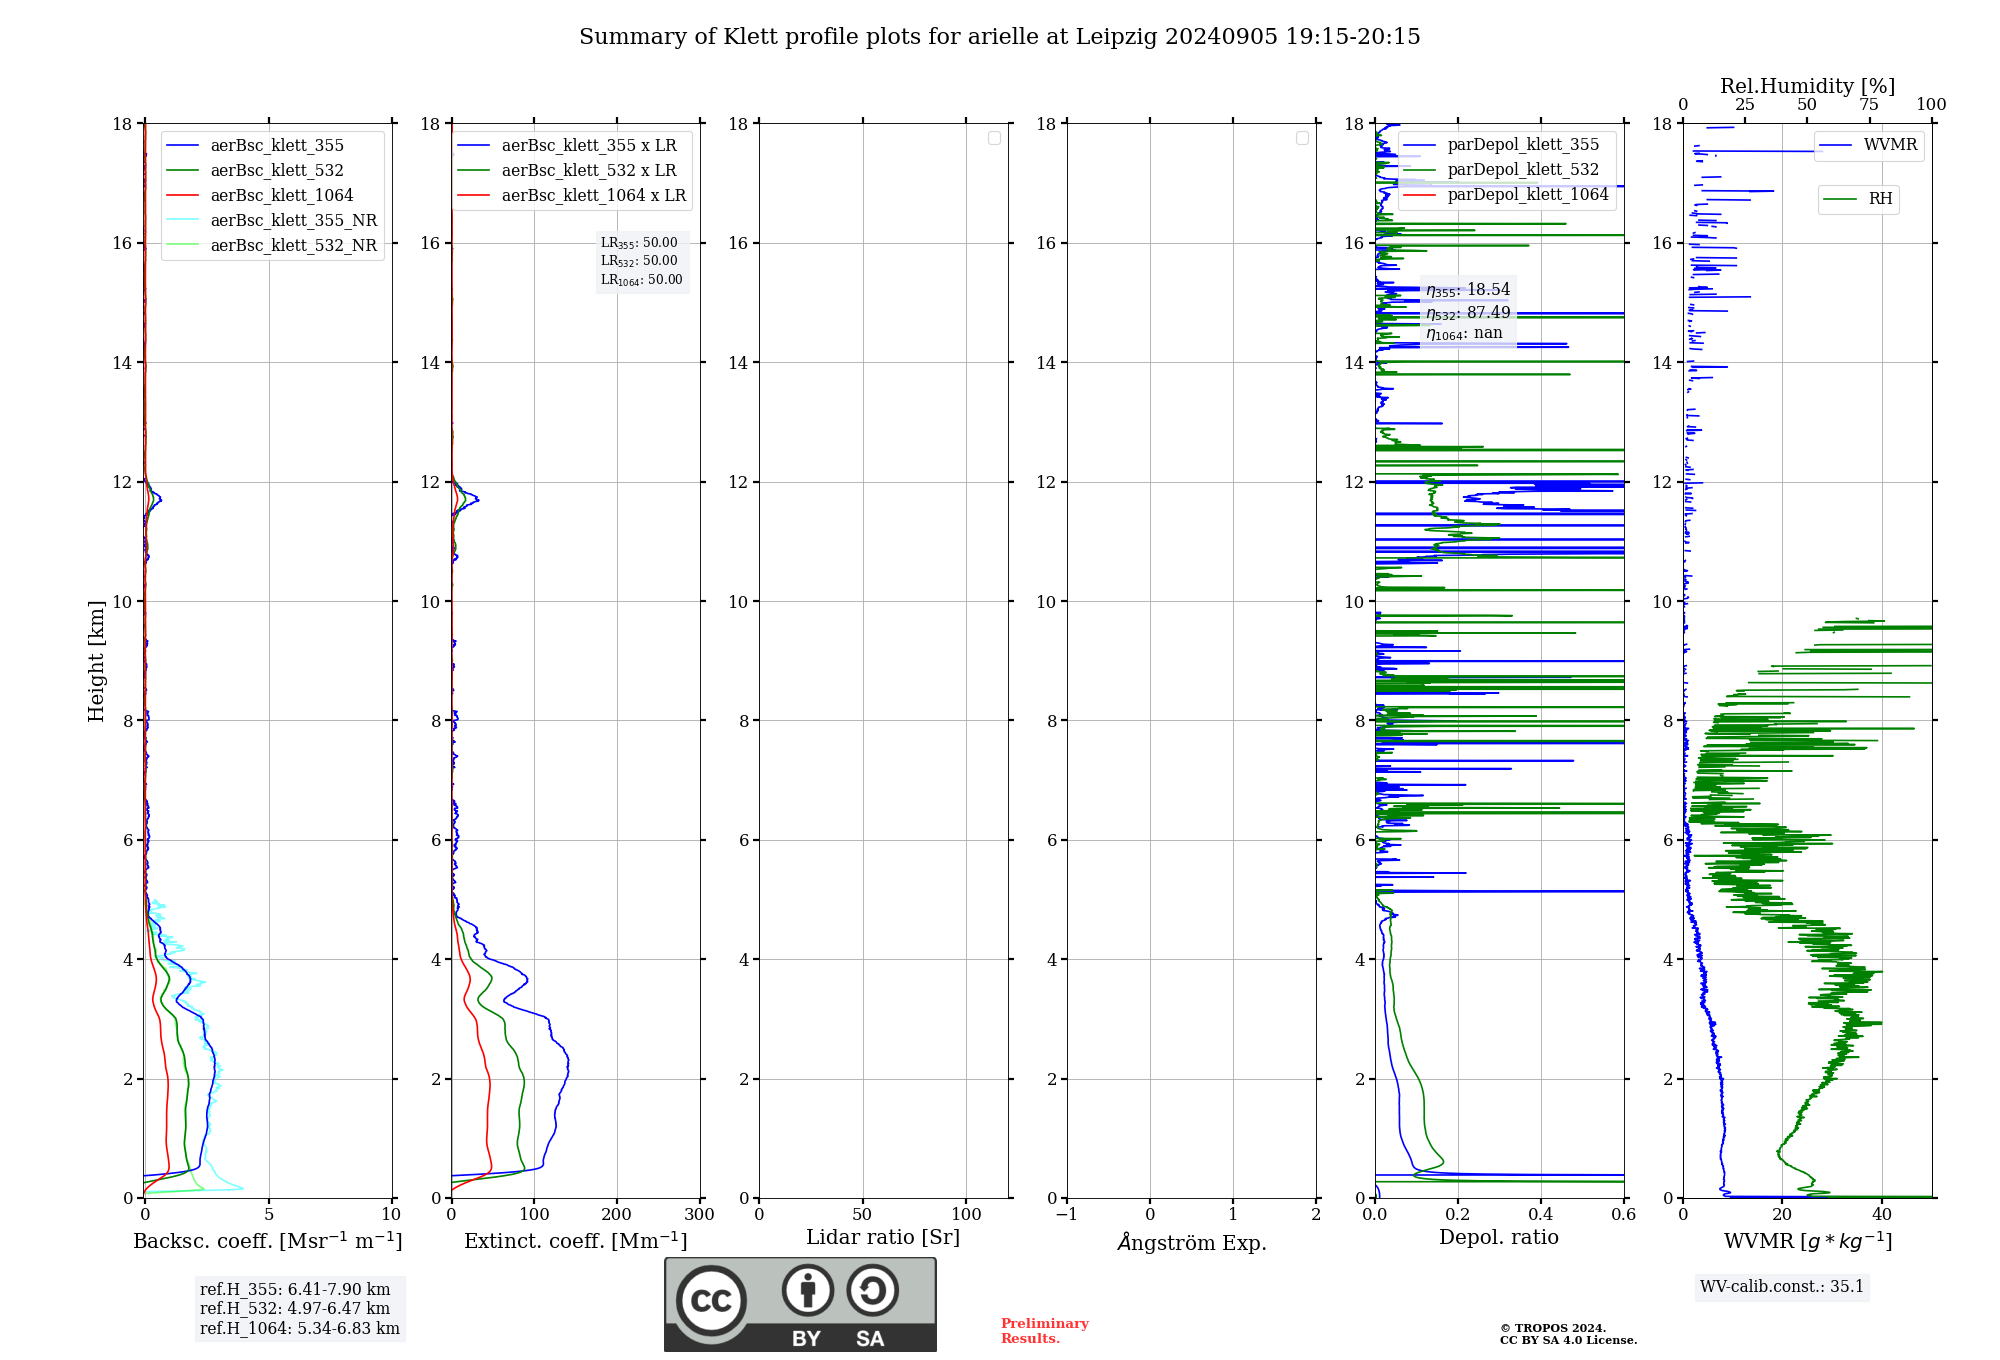Click the Rel.Humidity [%] top axis label
Screen dimensions: 2000x1360
(1808, 87)
